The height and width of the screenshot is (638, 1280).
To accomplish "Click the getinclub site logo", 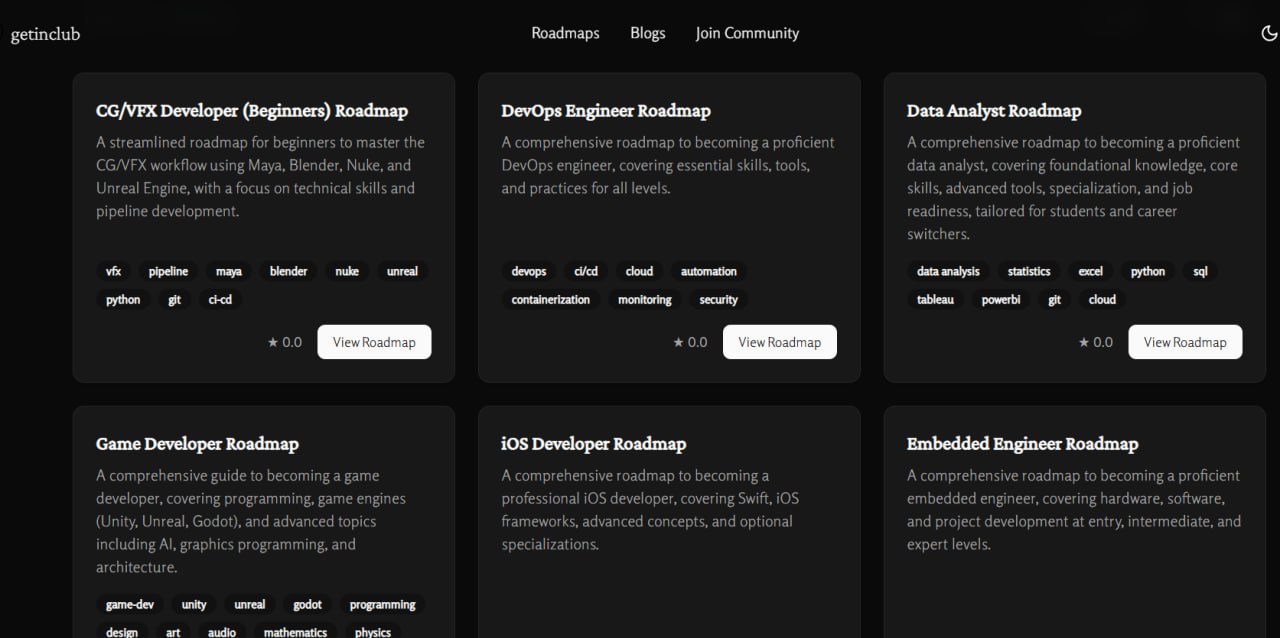I will click(45, 34).
